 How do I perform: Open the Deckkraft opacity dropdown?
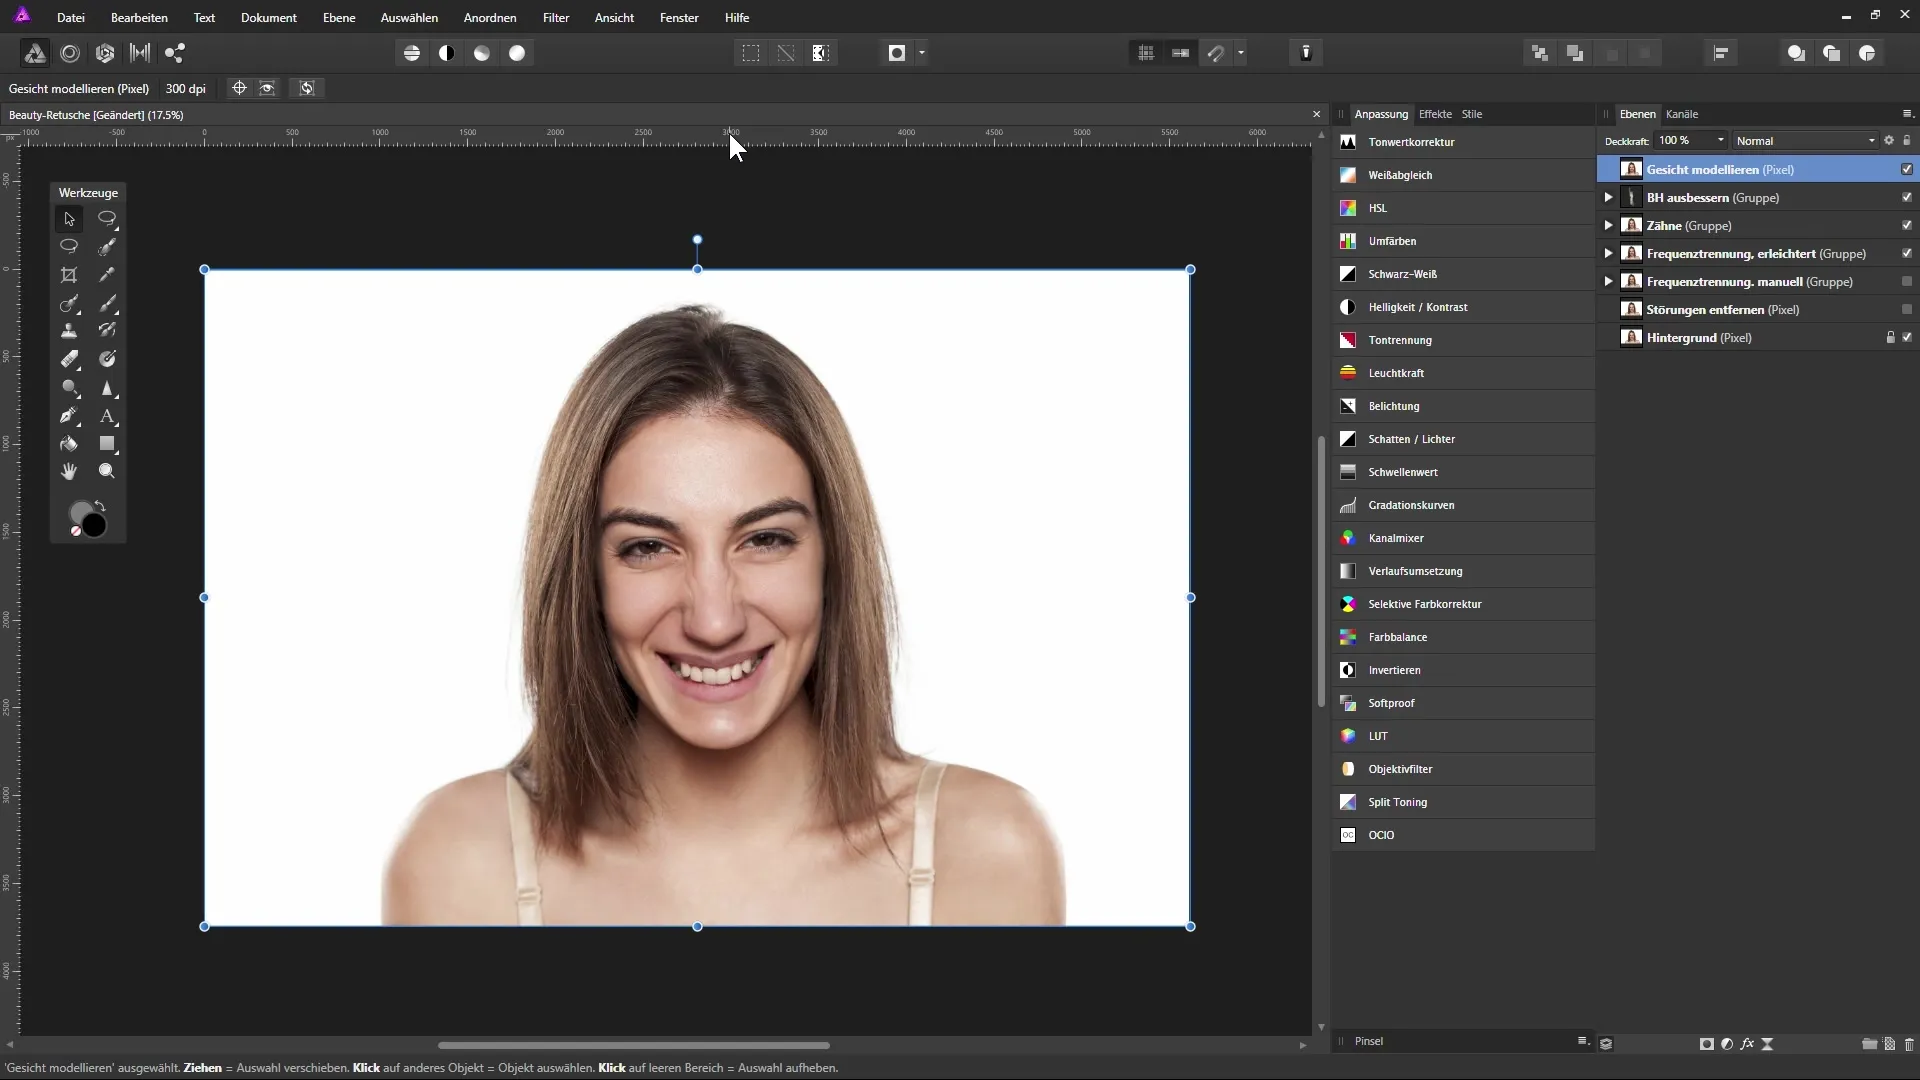(x=1721, y=141)
